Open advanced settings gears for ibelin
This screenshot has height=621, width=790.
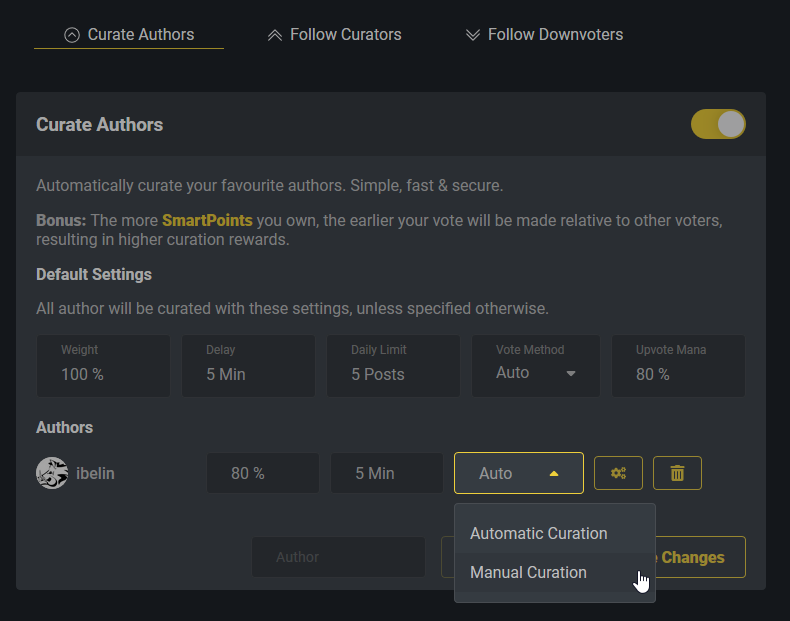click(618, 473)
